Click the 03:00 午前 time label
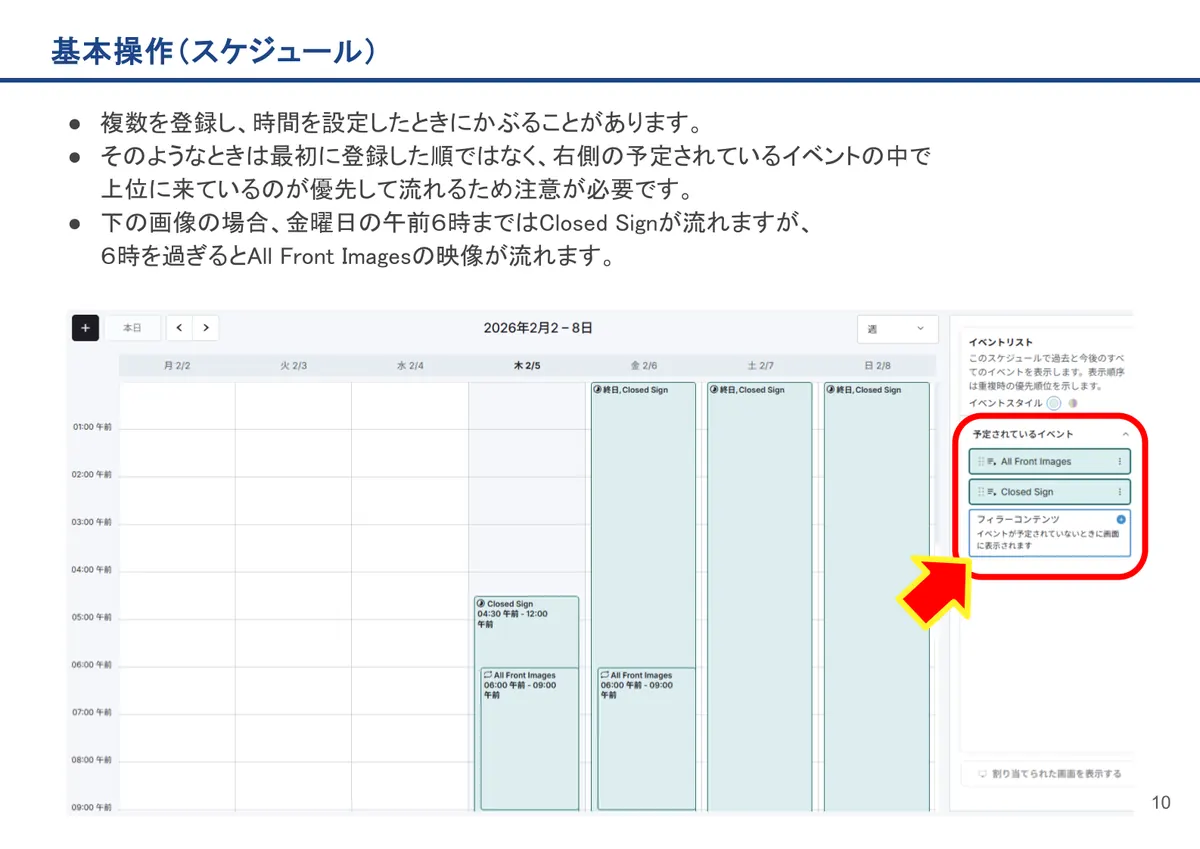 tap(92, 522)
